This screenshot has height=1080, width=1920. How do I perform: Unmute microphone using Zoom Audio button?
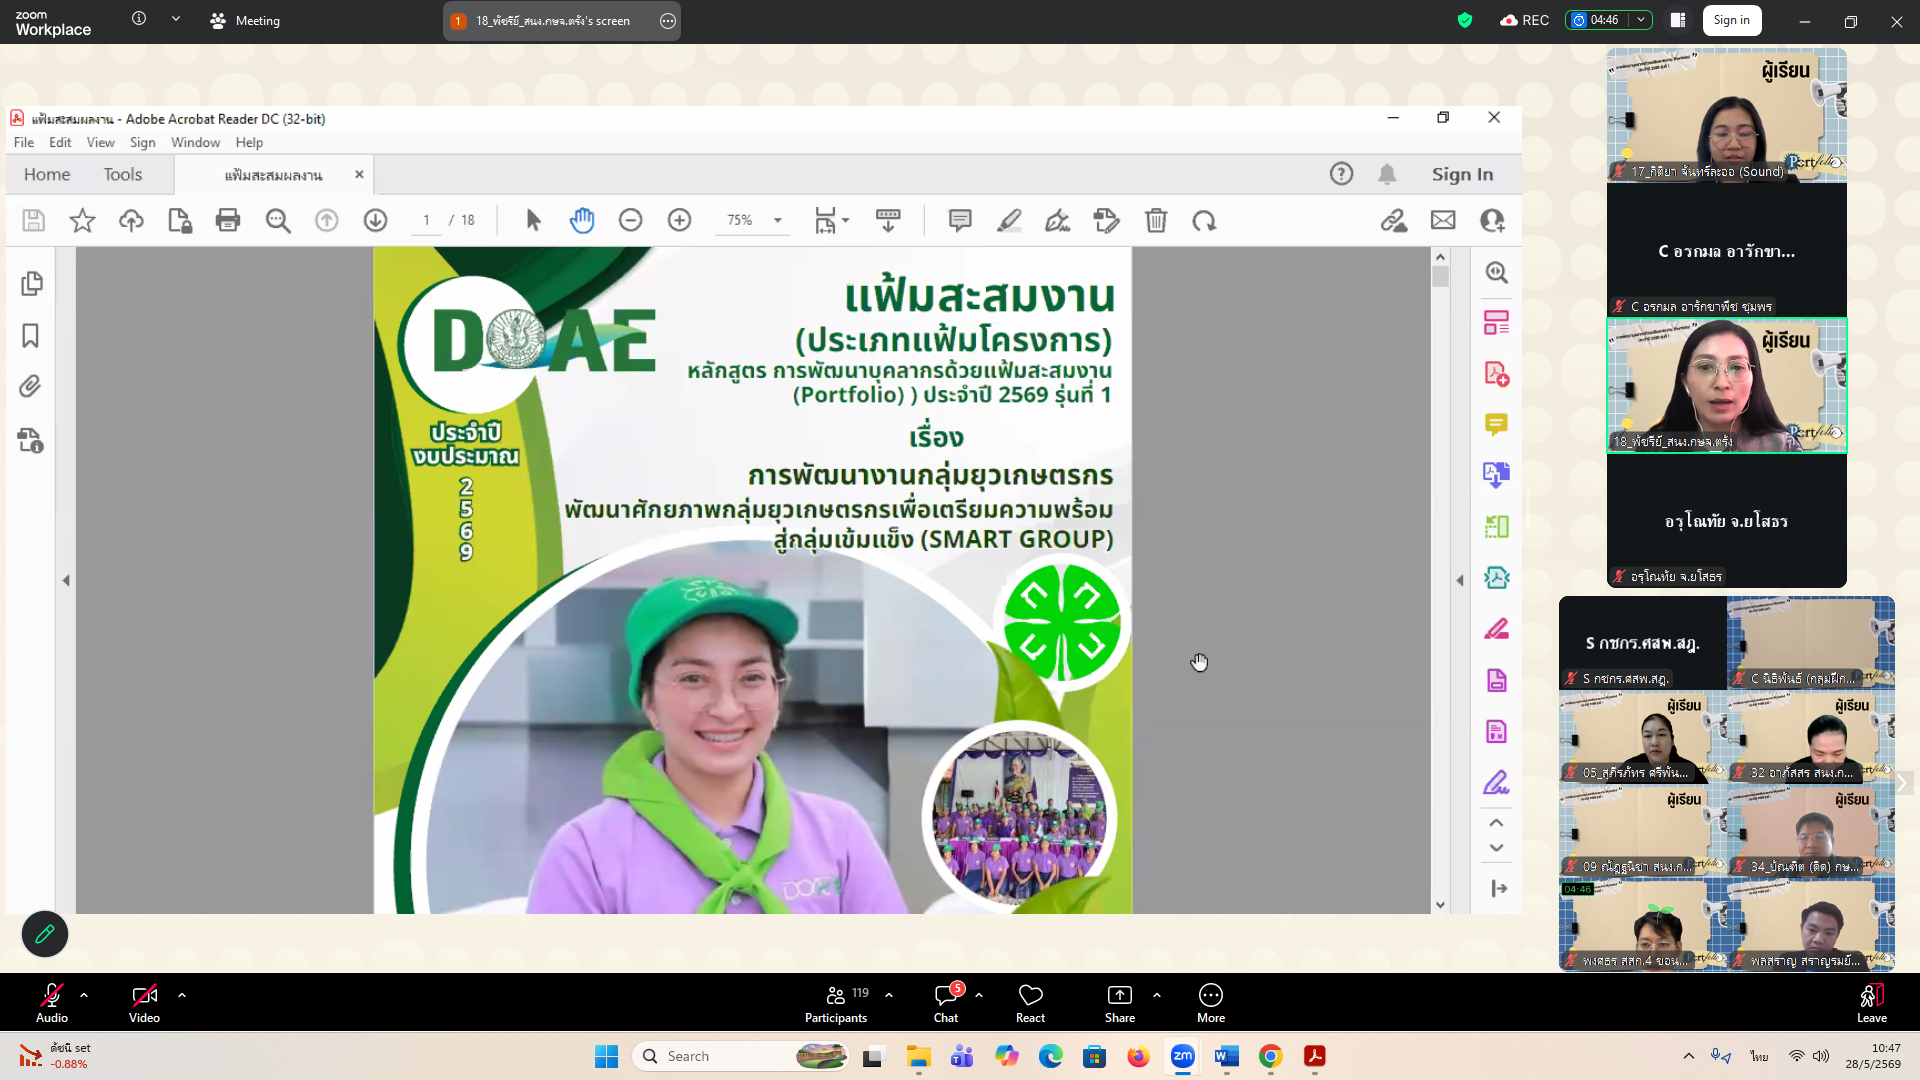pos(52,1002)
